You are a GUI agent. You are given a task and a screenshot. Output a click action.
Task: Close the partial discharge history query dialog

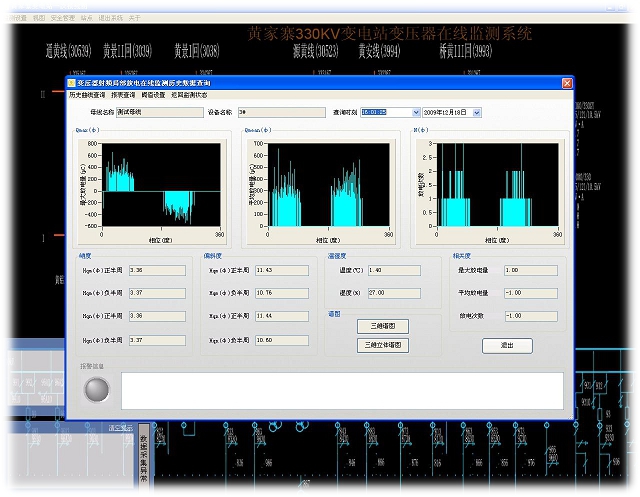tap(567, 83)
